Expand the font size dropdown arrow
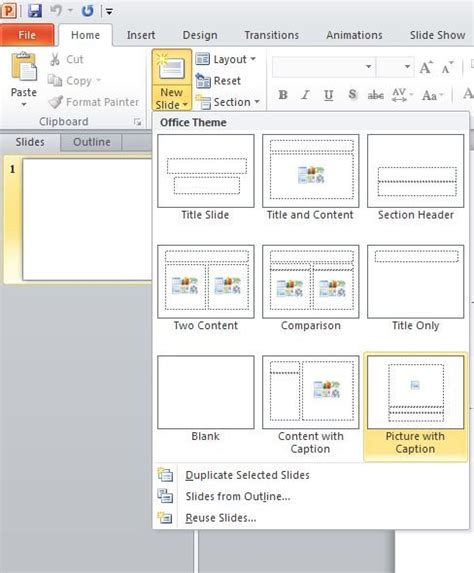The height and width of the screenshot is (573, 474). pos(407,67)
